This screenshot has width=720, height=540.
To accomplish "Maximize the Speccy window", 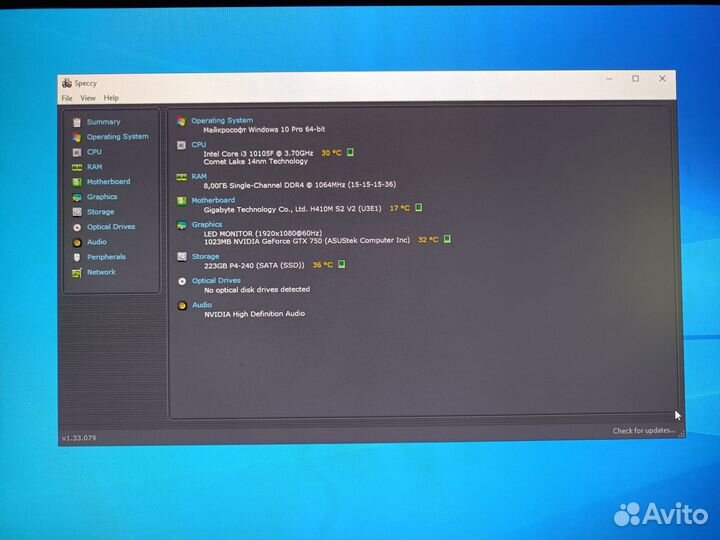I will 636,79.
